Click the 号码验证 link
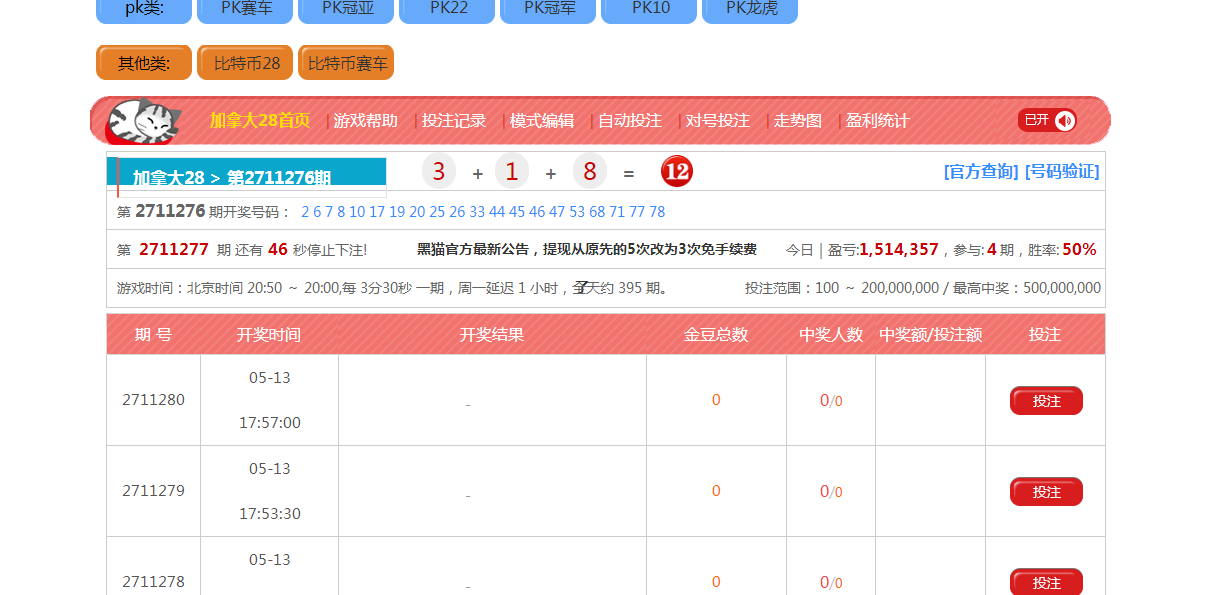This screenshot has width=1221, height=595. (x=1062, y=172)
